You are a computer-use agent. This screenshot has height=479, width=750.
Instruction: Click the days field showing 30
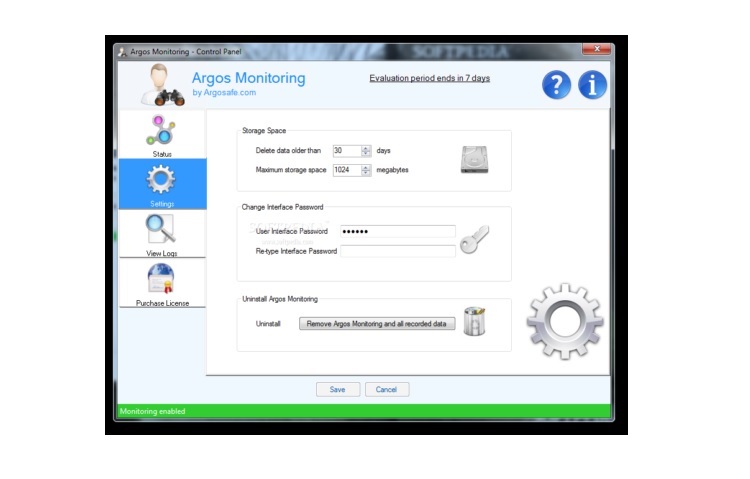[x=347, y=151]
